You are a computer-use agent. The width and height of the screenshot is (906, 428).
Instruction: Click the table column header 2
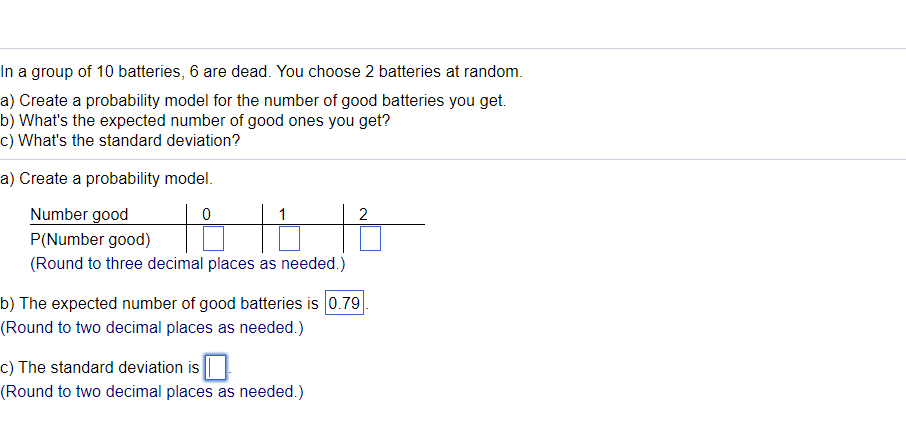[x=363, y=214]
